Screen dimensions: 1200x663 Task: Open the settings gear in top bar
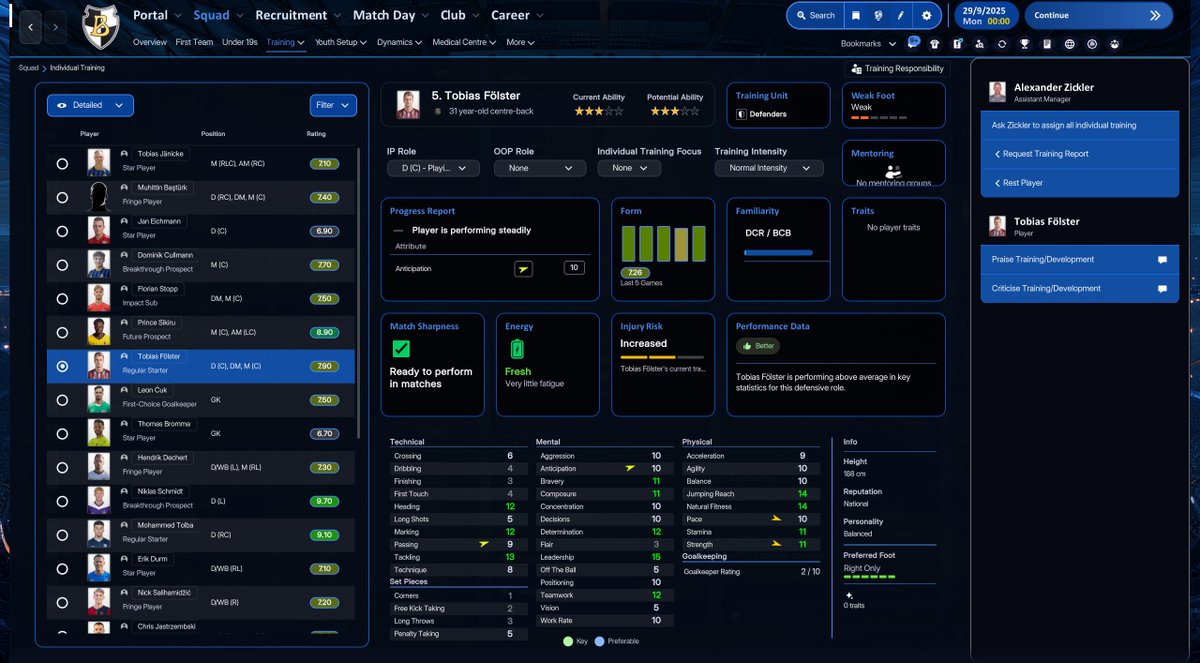click(x=926, y=16)
